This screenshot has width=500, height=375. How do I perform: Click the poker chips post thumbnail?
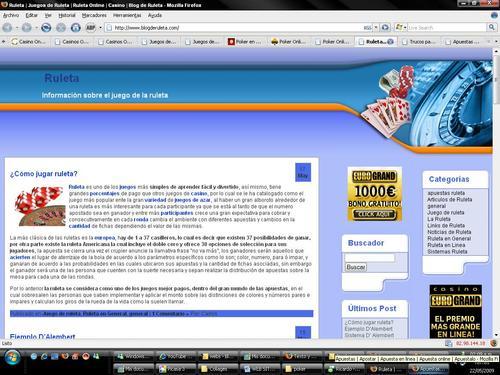coord(40,206)
